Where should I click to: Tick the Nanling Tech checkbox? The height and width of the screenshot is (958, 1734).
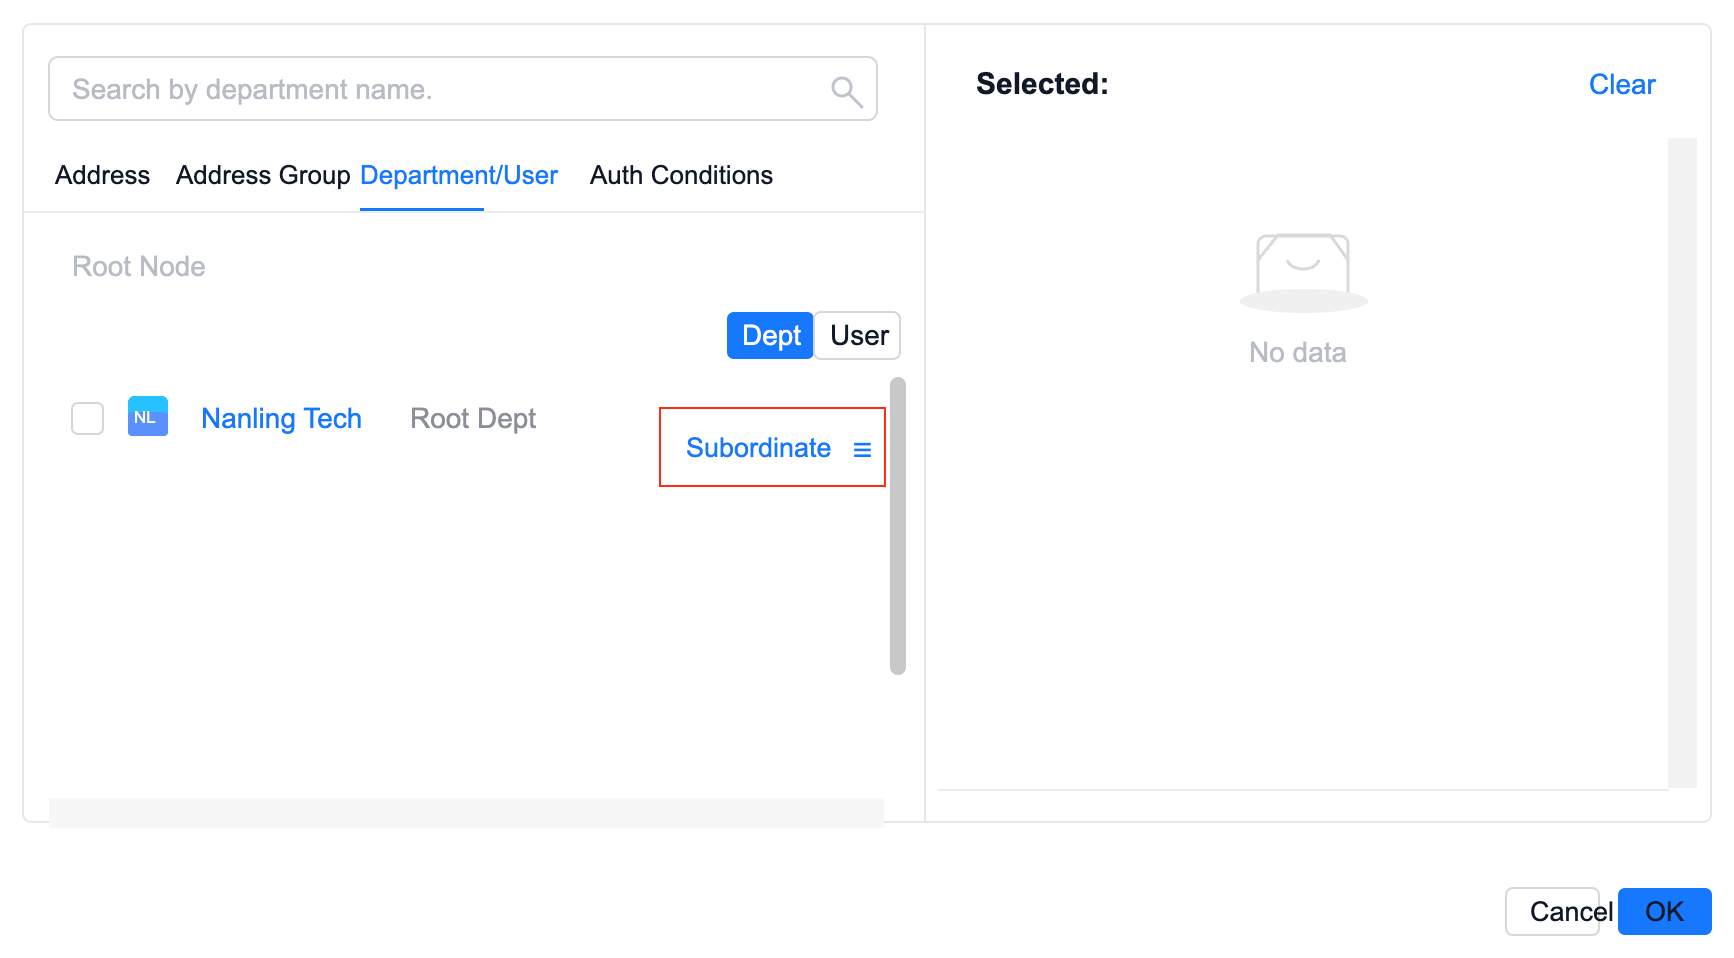pyautogui.click(x=88, y=418)
